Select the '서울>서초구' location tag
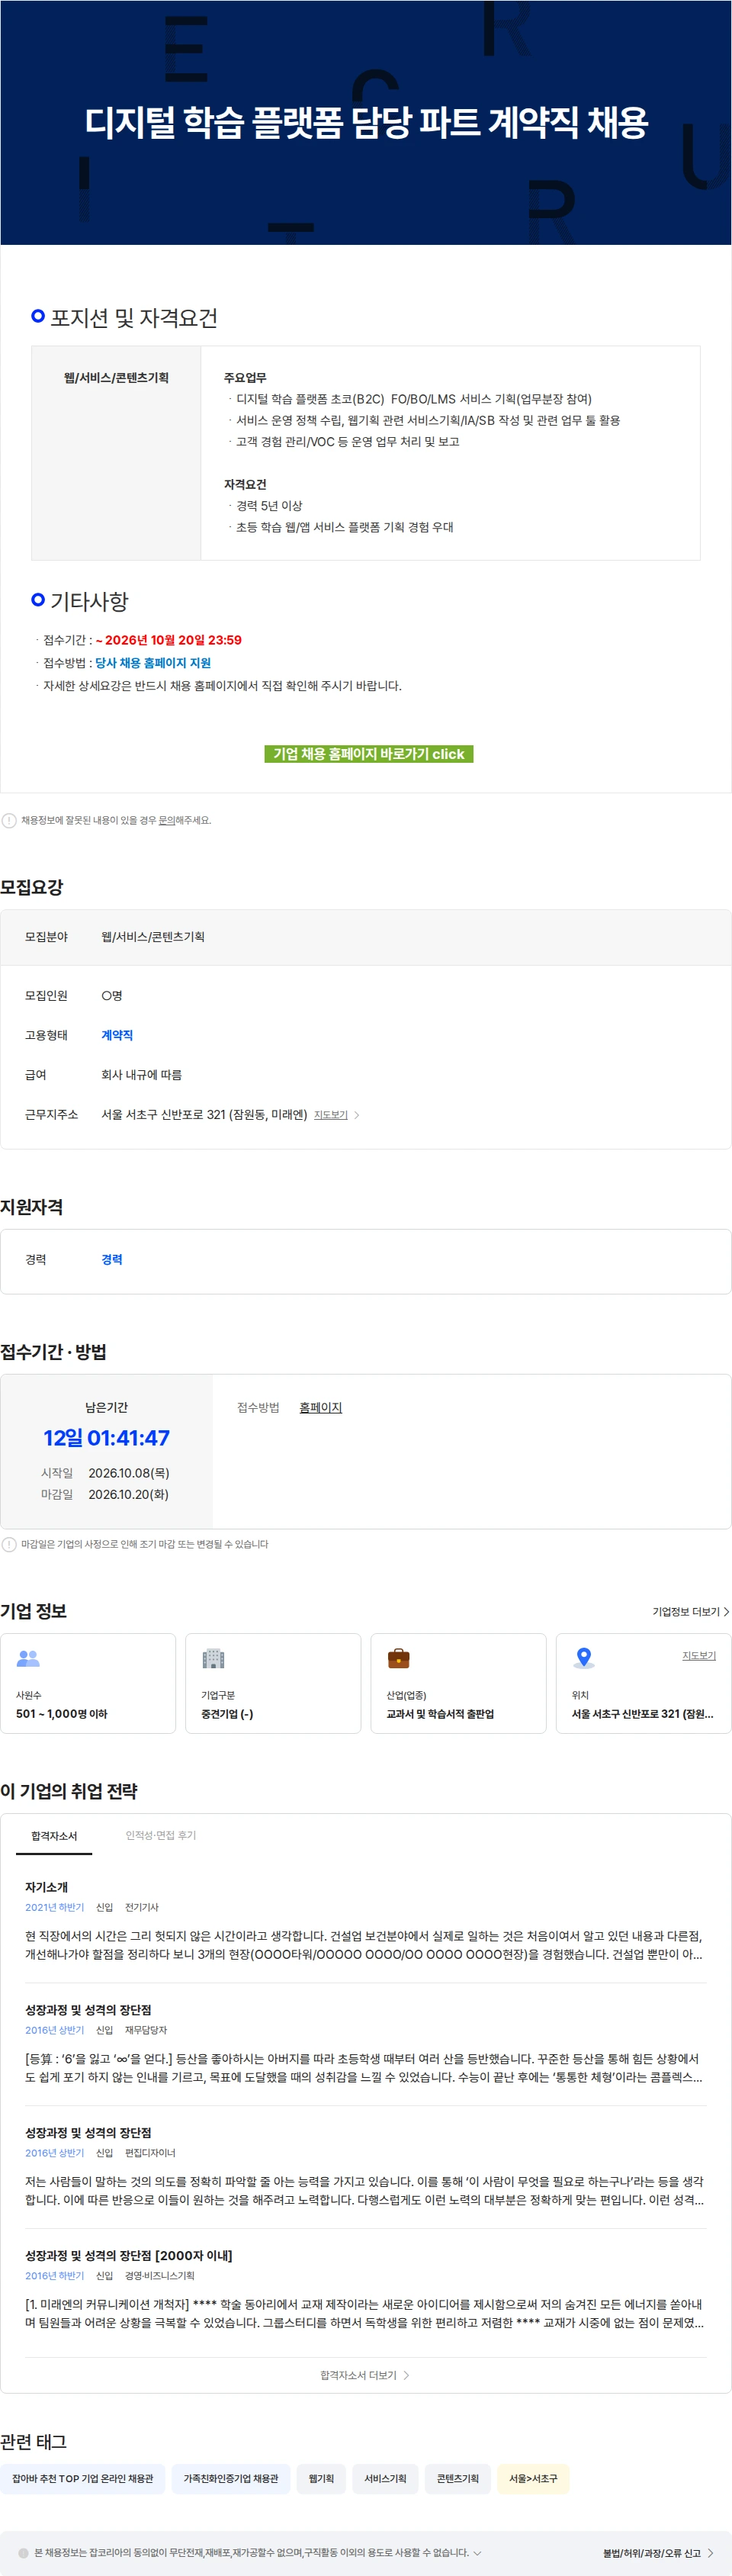The height and width of the screenshot is (2576, 732). tap(533, 2478)
